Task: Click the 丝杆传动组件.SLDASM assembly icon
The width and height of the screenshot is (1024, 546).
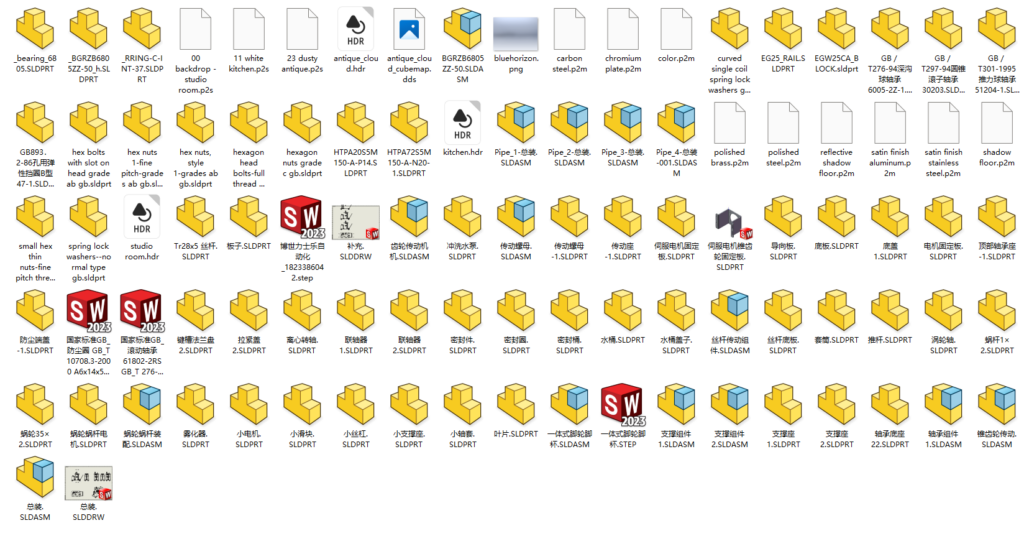Action: pyautogui.click(x=729, y=311)
